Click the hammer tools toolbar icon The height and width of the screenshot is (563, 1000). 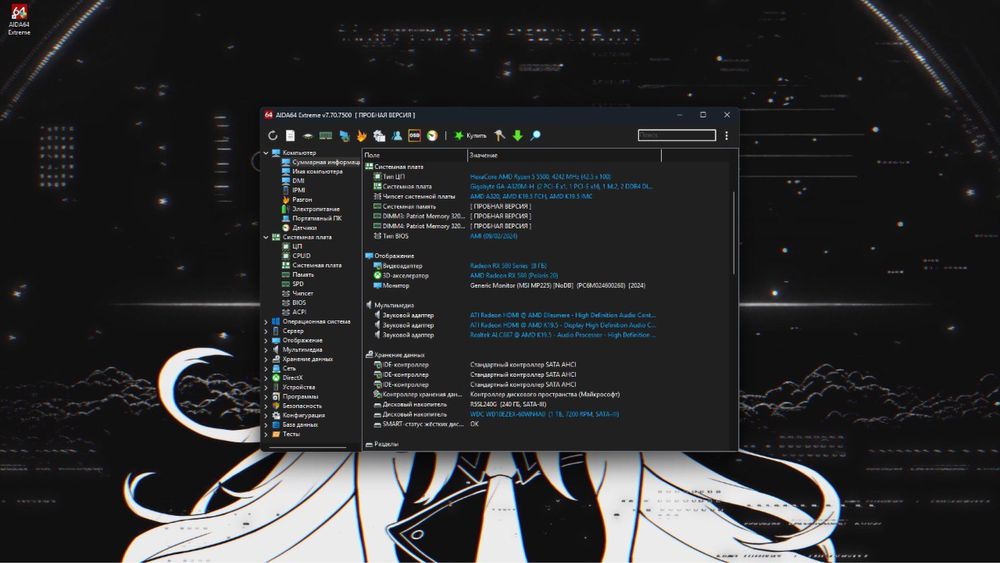coord(499,135)
